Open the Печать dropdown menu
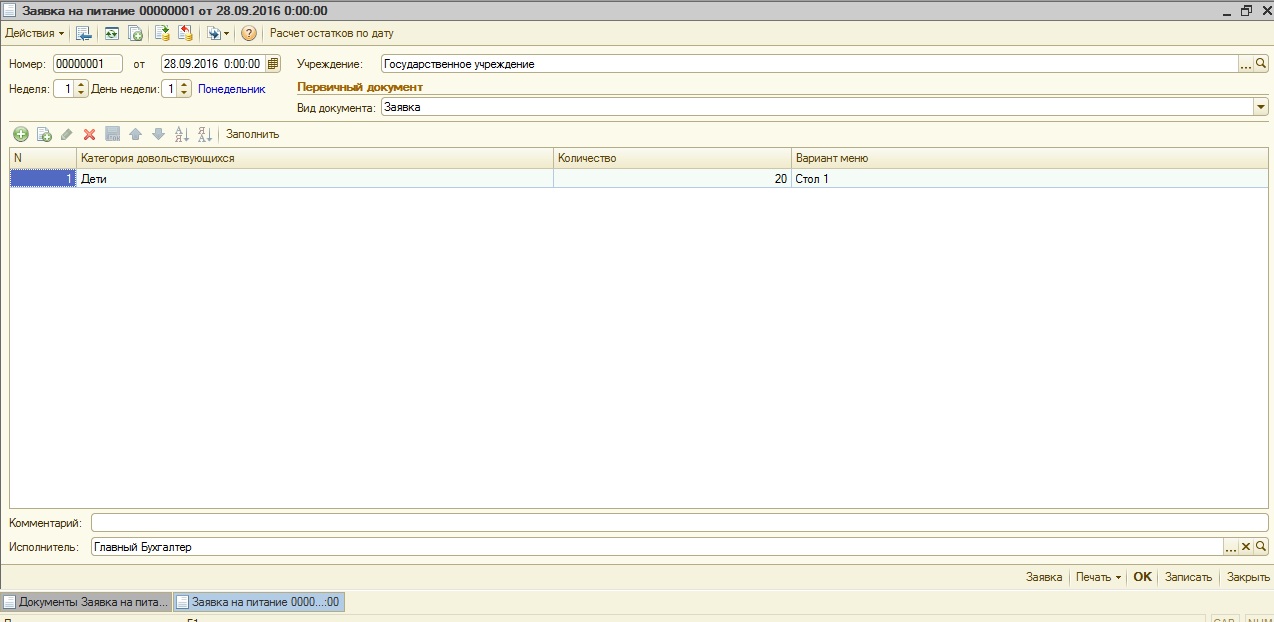Image resolution: width=1274 pixels, height=622 pixels. pos(1098,577)
